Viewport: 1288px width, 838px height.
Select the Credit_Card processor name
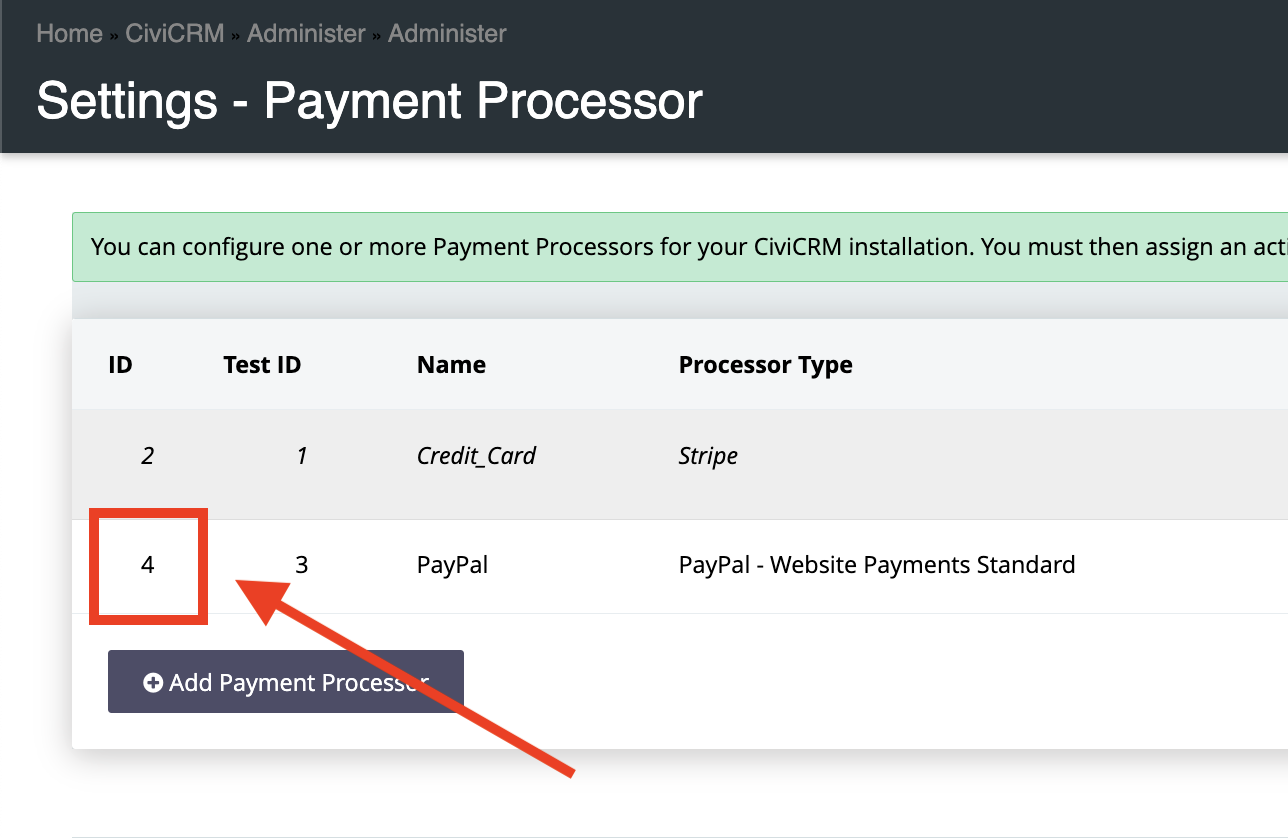pos(476,456)
